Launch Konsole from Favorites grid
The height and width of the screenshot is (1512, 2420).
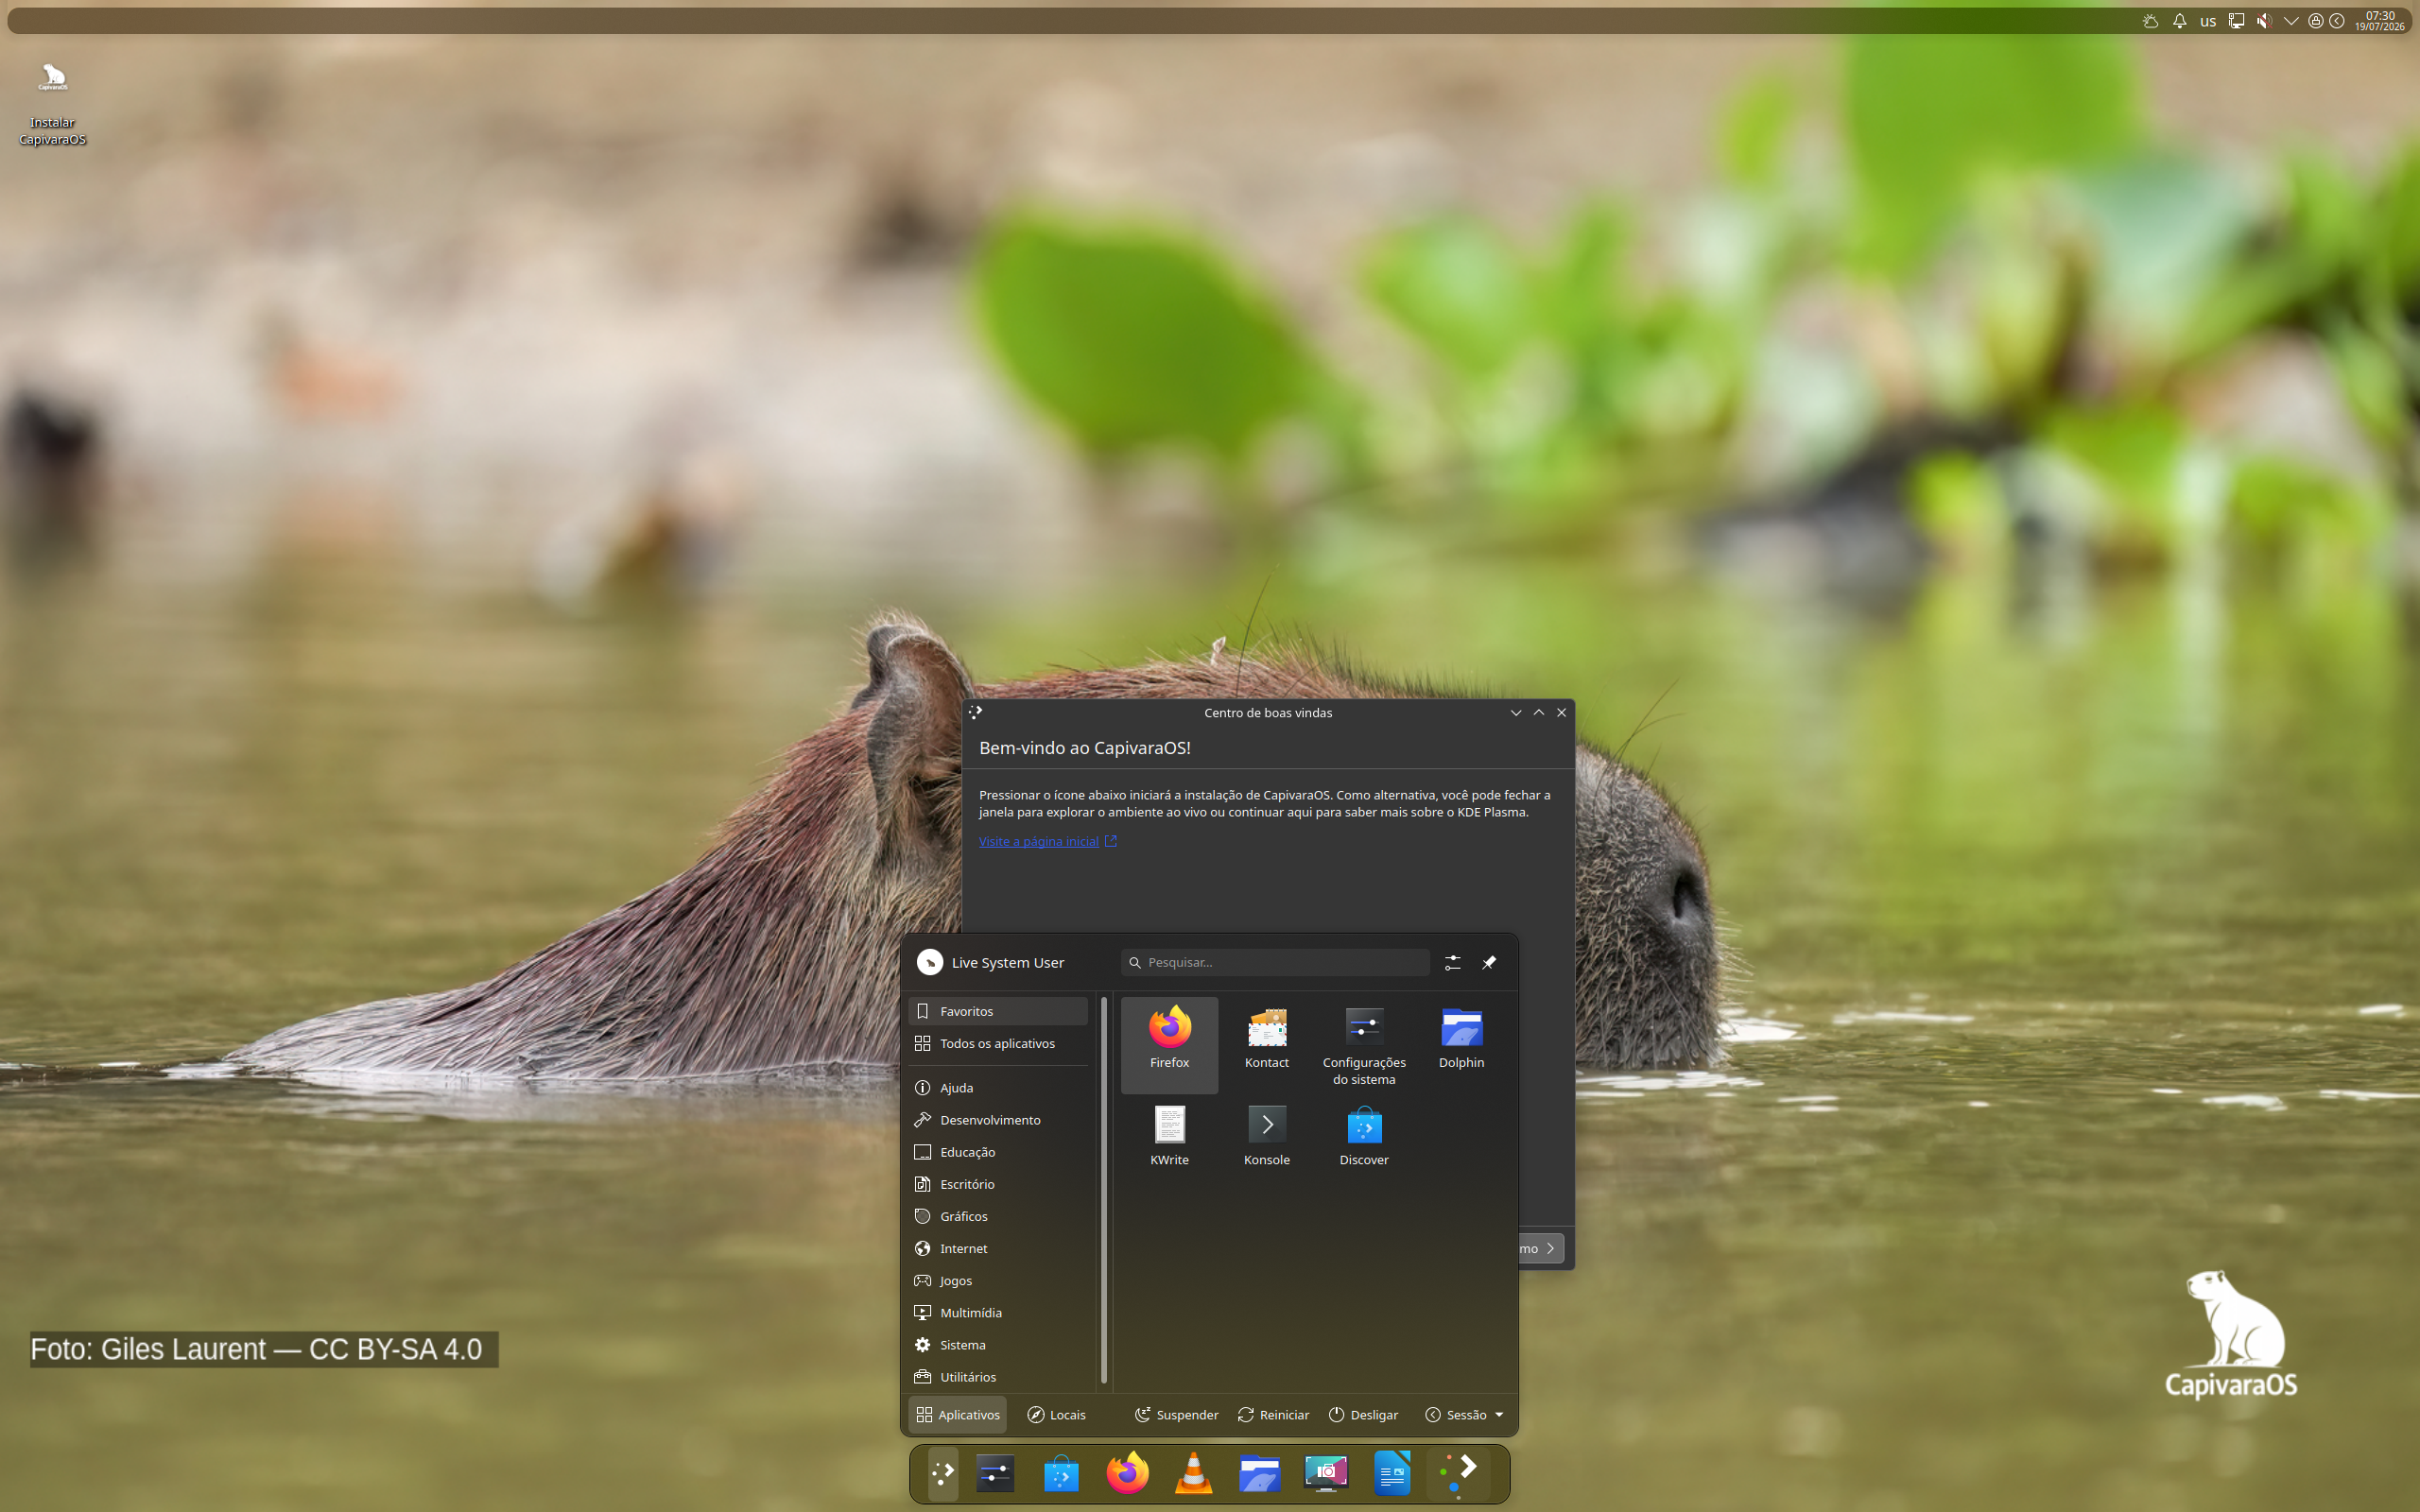pyautogui.click(x=1267, y=1140)
